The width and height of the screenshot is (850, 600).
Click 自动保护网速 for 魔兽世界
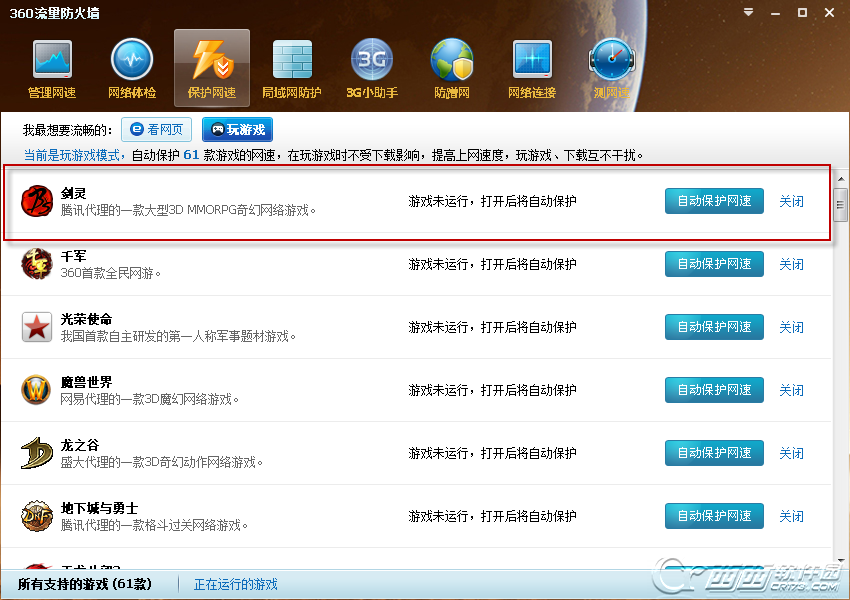pyautogui.click(x=714, y=390)
